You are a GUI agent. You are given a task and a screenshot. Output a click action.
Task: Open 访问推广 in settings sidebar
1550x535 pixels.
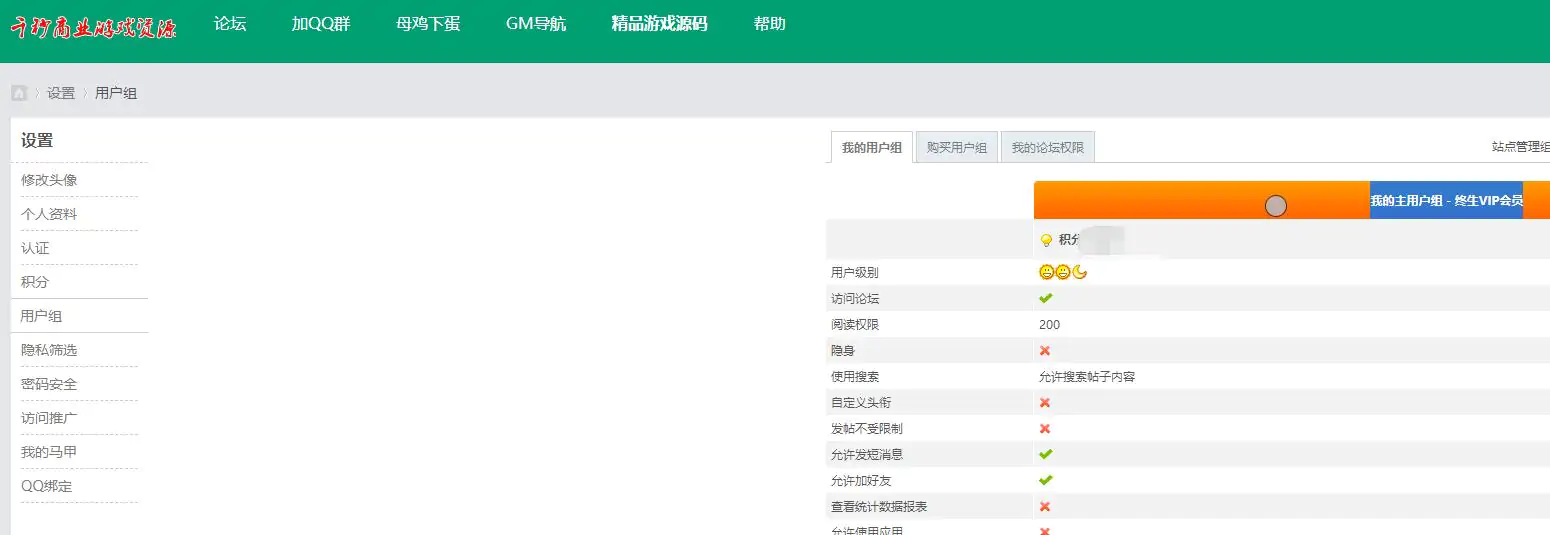(x=49, y=418)
